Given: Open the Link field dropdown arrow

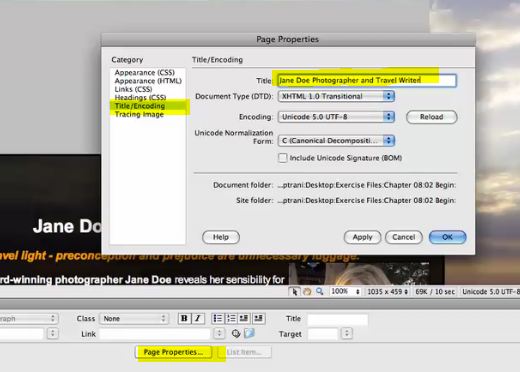Looking at the screenshot, I should point(219,333).
